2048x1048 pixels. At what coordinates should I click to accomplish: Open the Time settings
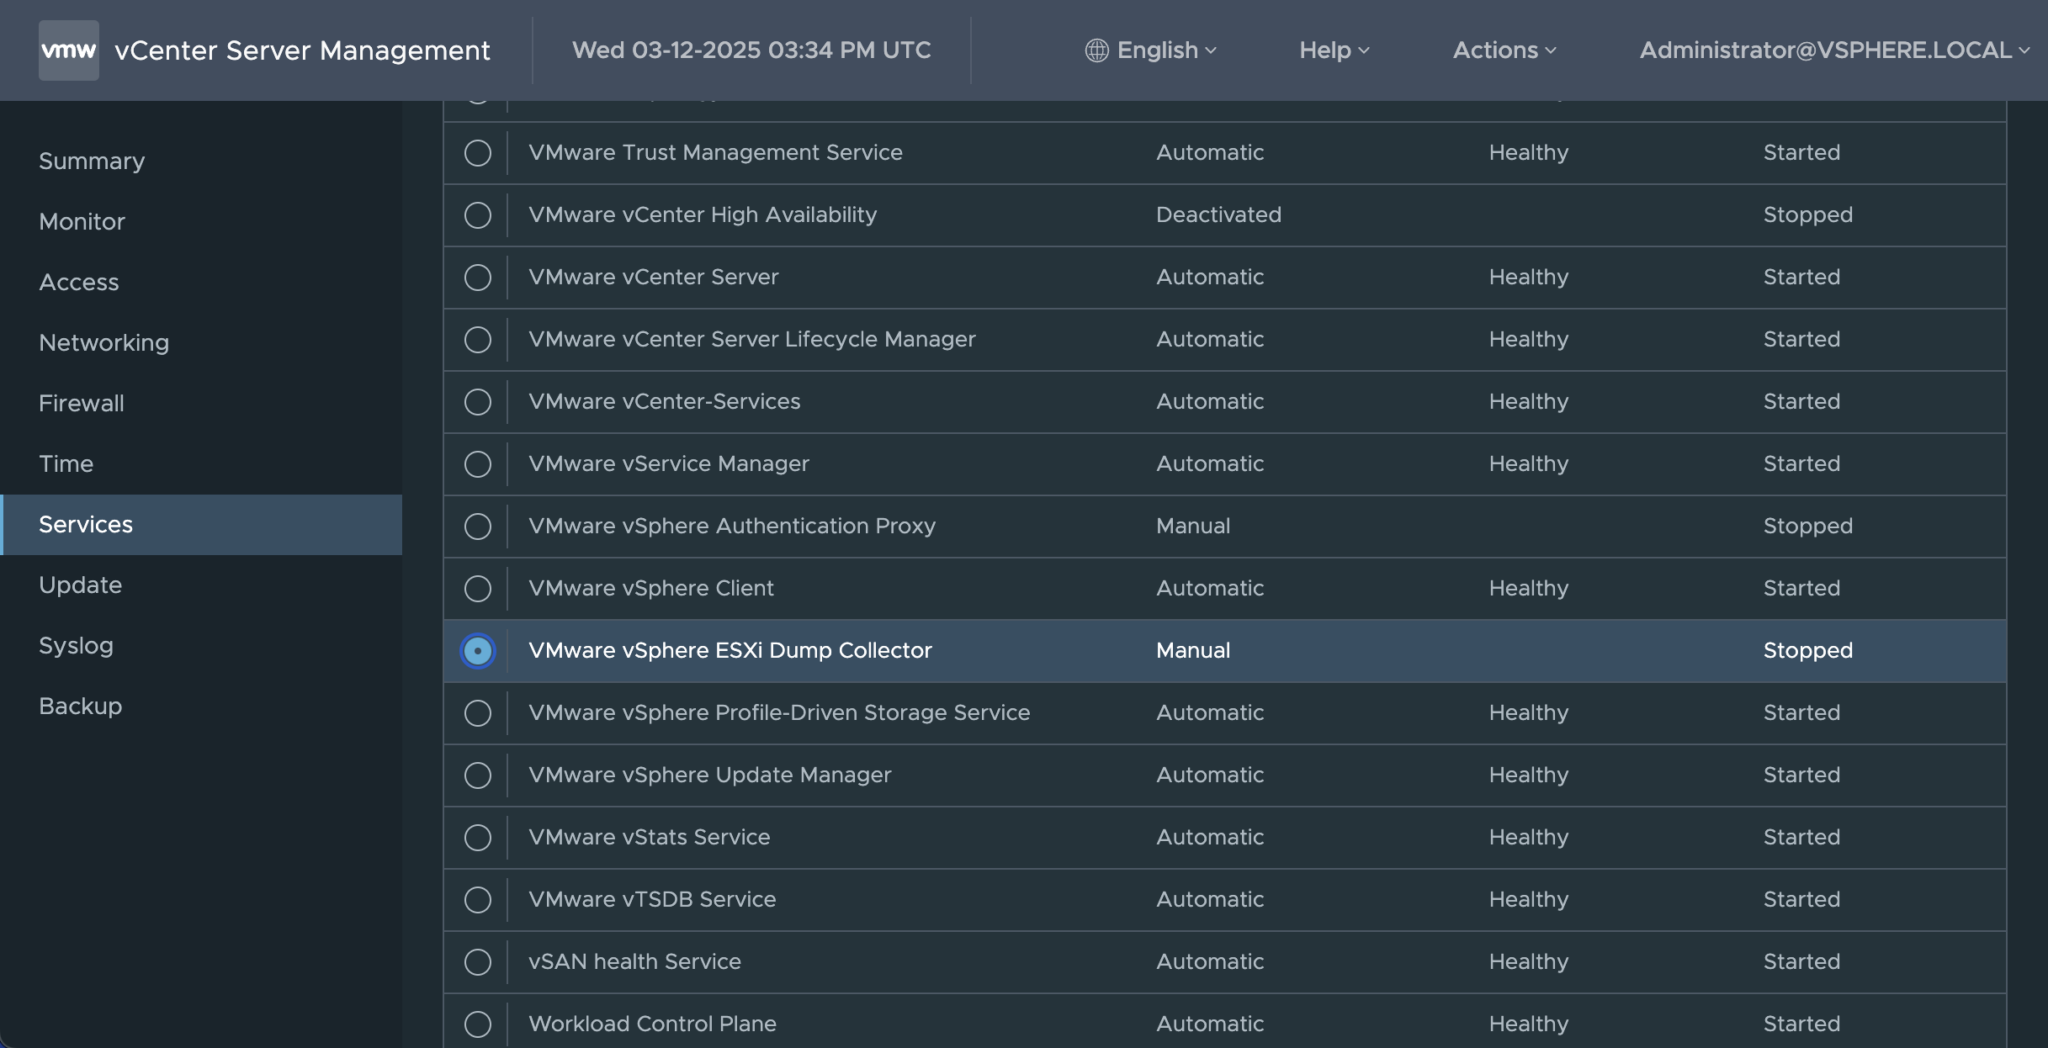pyautogui.click(x=66, y=463)
